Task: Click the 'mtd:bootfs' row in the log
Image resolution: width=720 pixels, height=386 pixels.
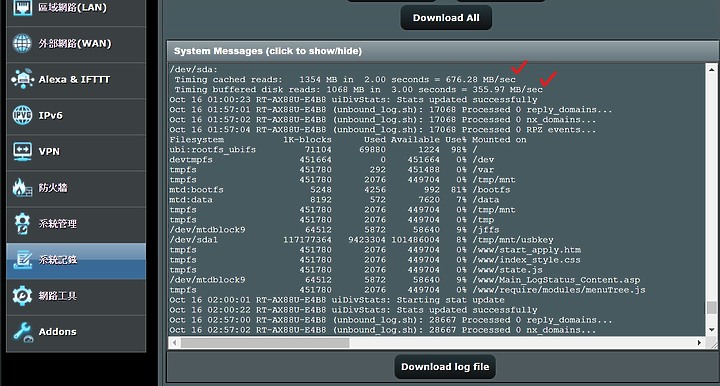Action: tap(340, 190)
